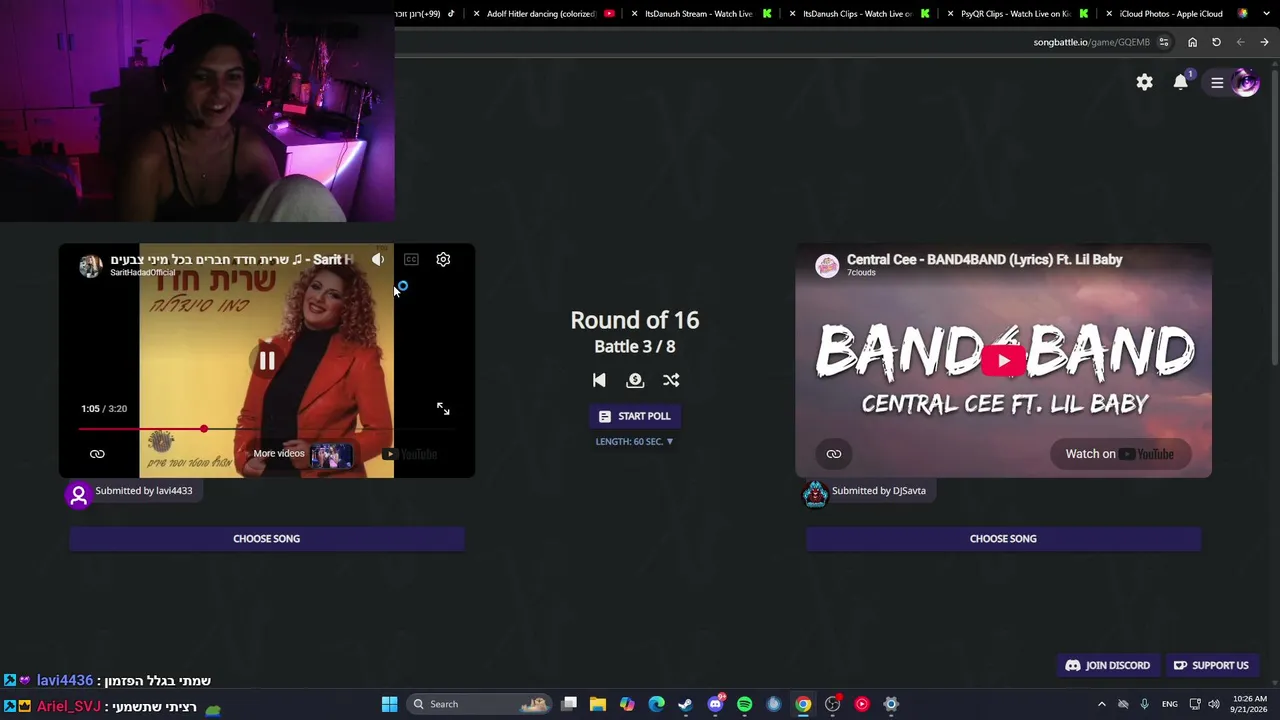Shuffle the battle order

coord(671,380)
